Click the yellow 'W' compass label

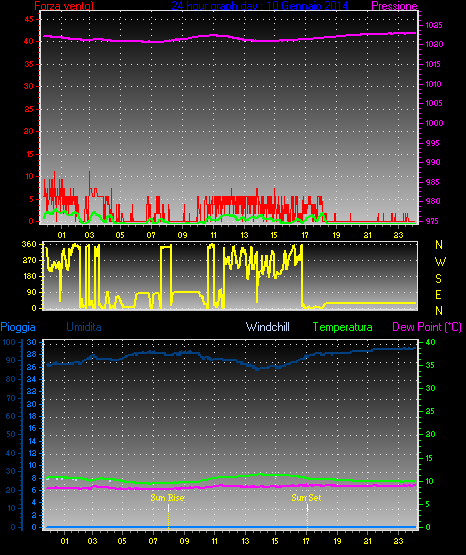pyautogui.click(x=440, y=262)
